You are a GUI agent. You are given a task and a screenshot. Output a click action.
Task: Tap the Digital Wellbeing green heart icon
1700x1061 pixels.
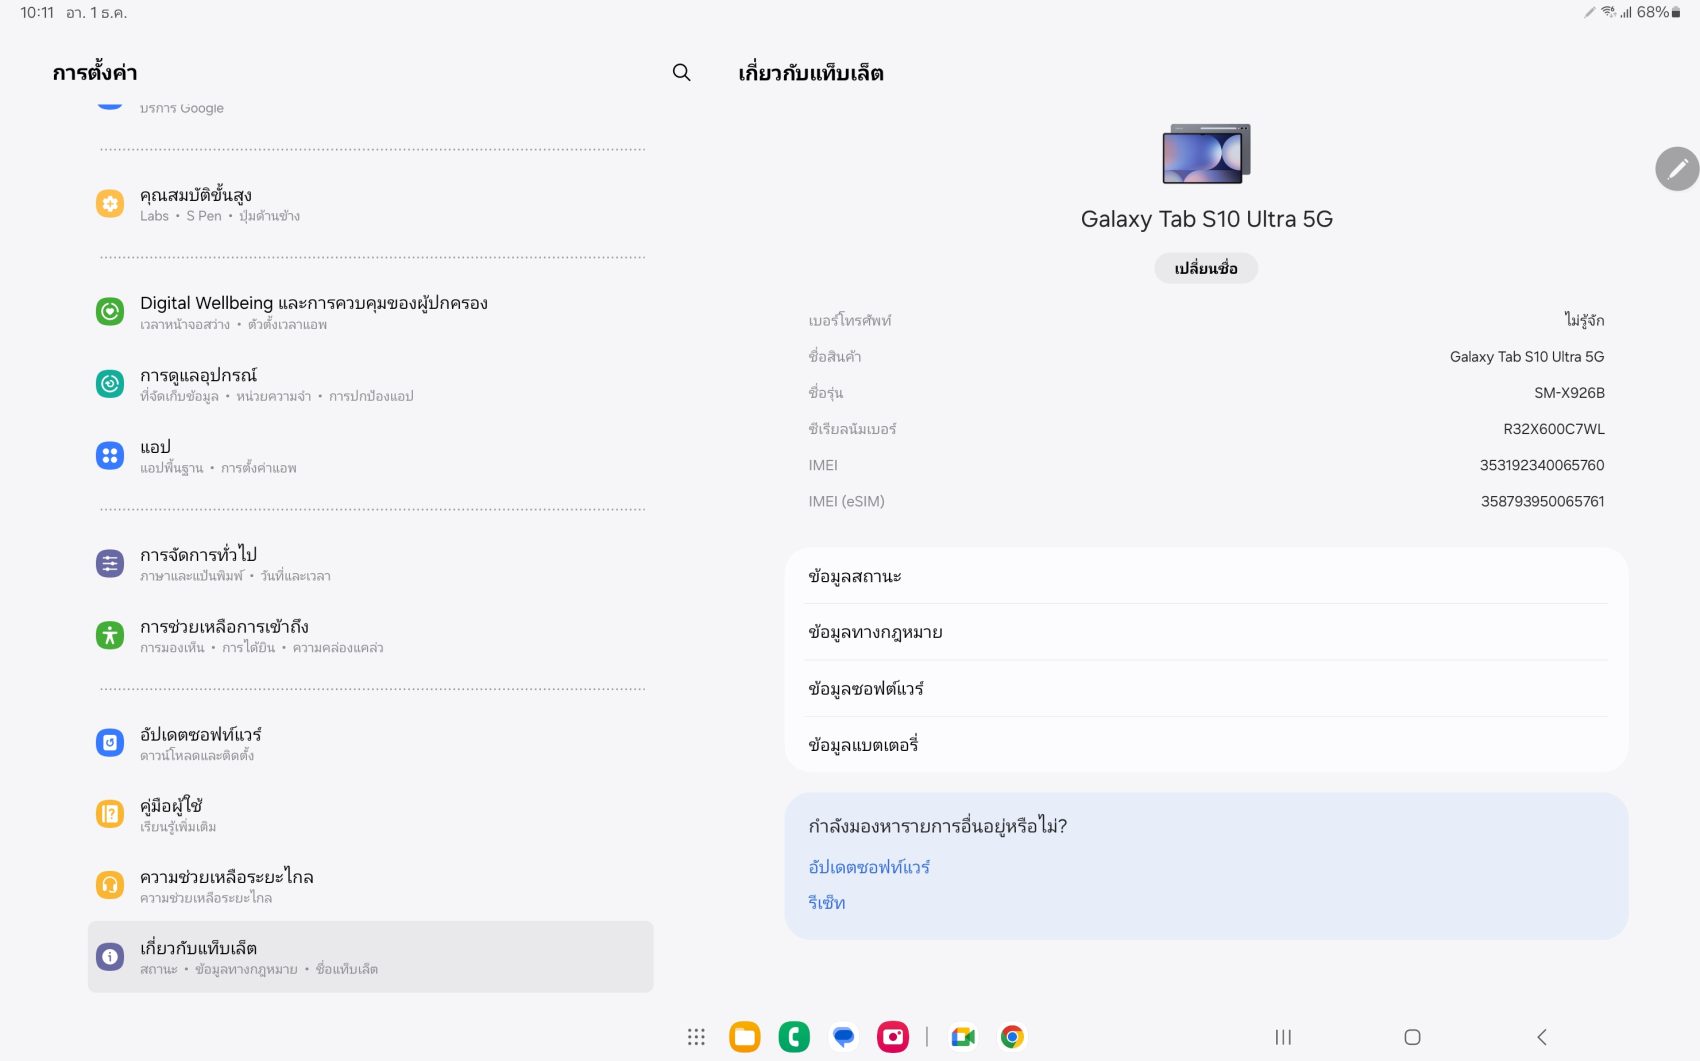[x=110, y=311]
